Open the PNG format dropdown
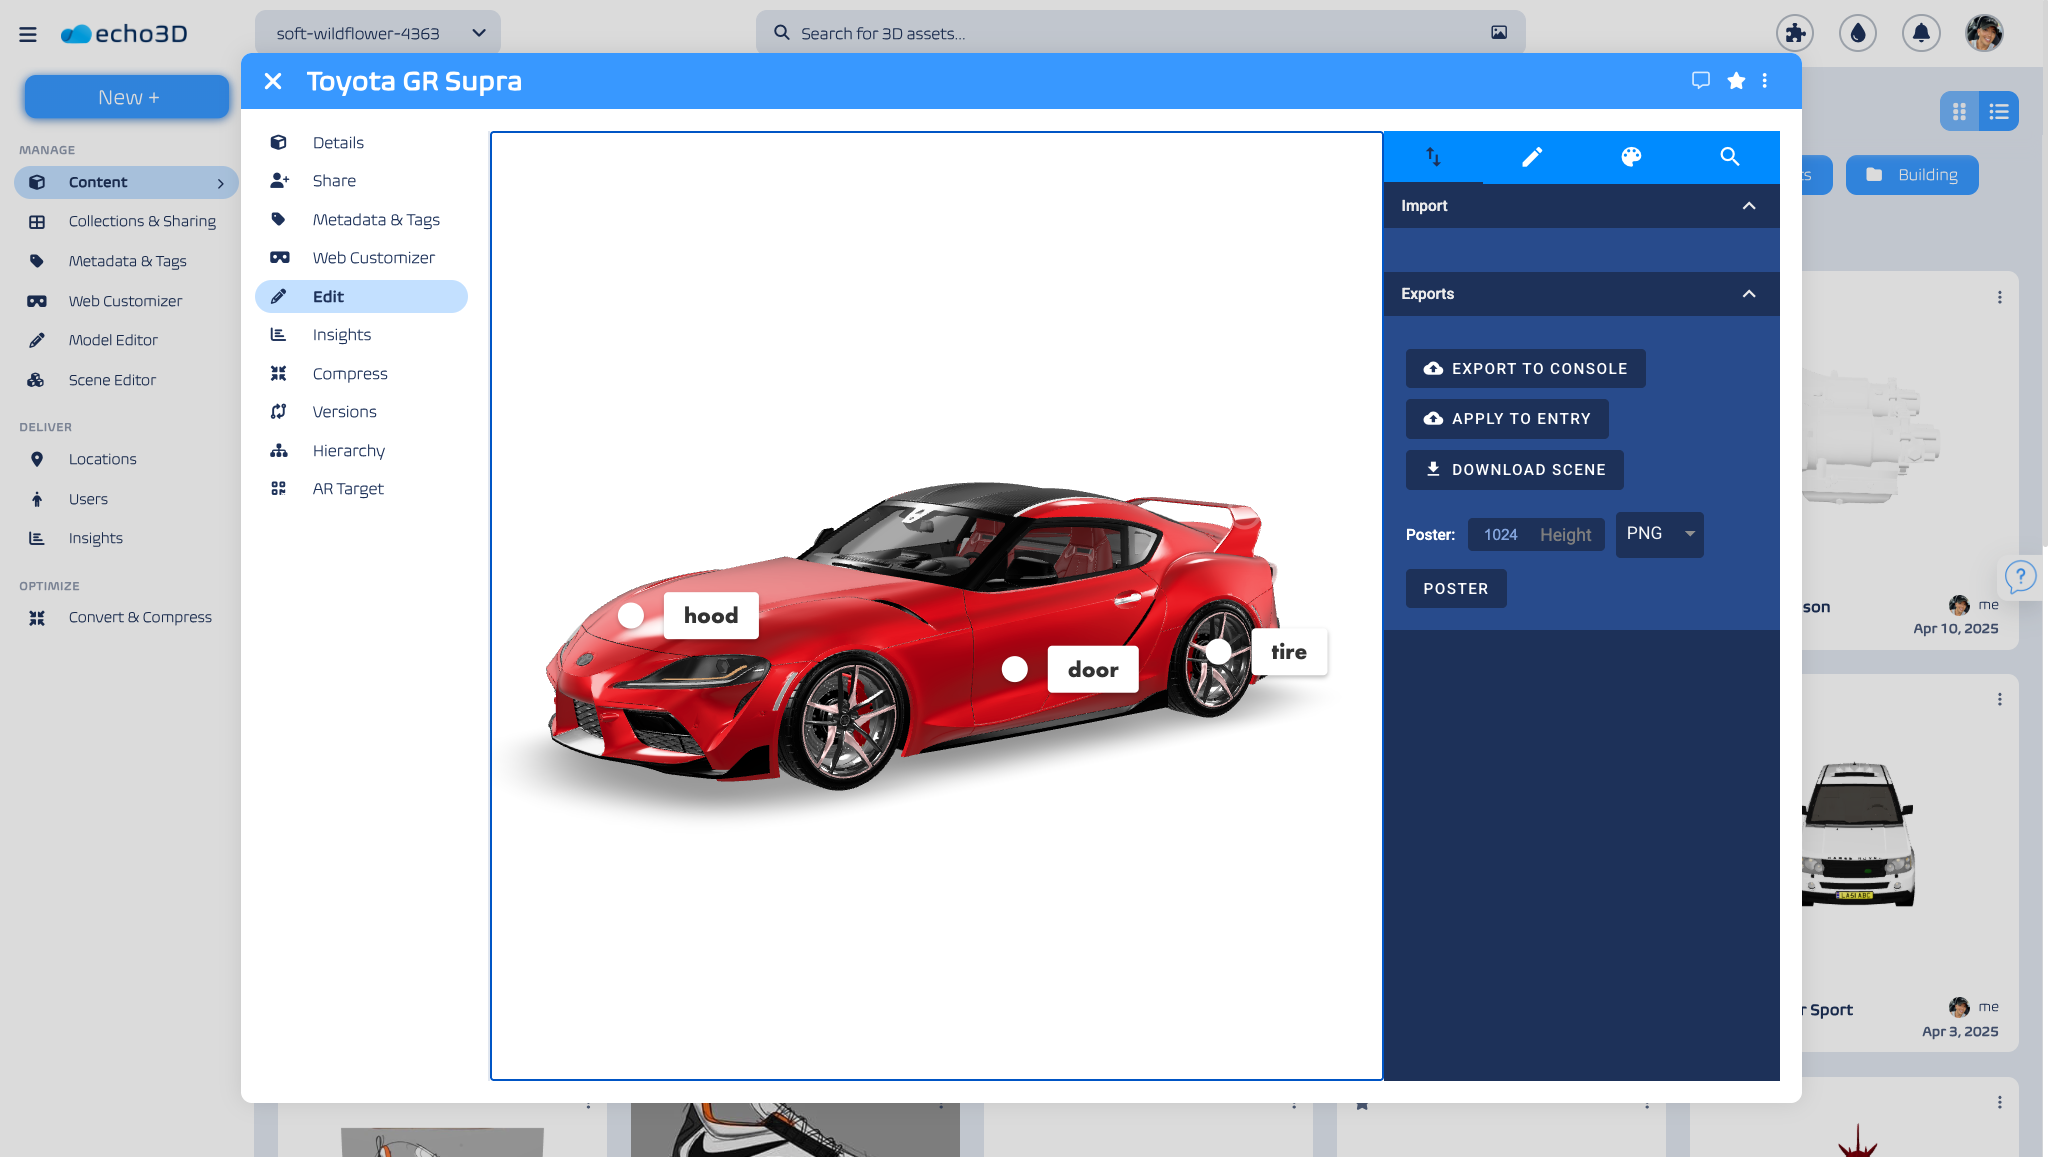The width and height of the screenshot is (2048, 1157). click(1660, 534)
